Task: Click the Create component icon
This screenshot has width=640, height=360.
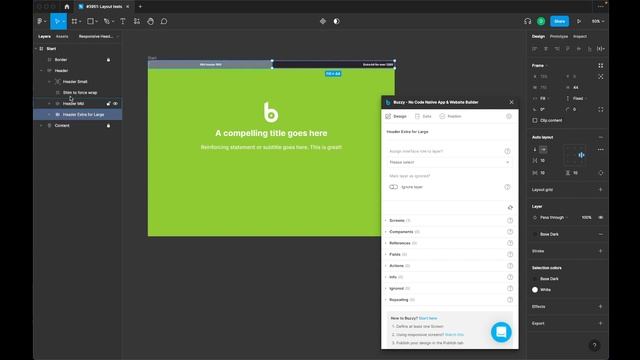Action: pyautogui.click(x=323, y=21)
